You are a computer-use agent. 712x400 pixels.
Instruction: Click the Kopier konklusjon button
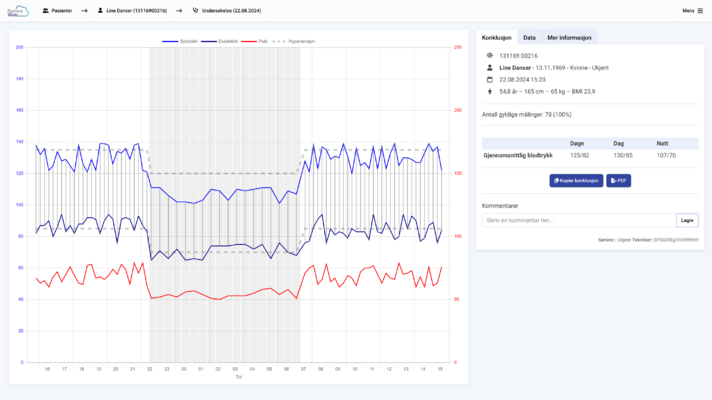576,181
